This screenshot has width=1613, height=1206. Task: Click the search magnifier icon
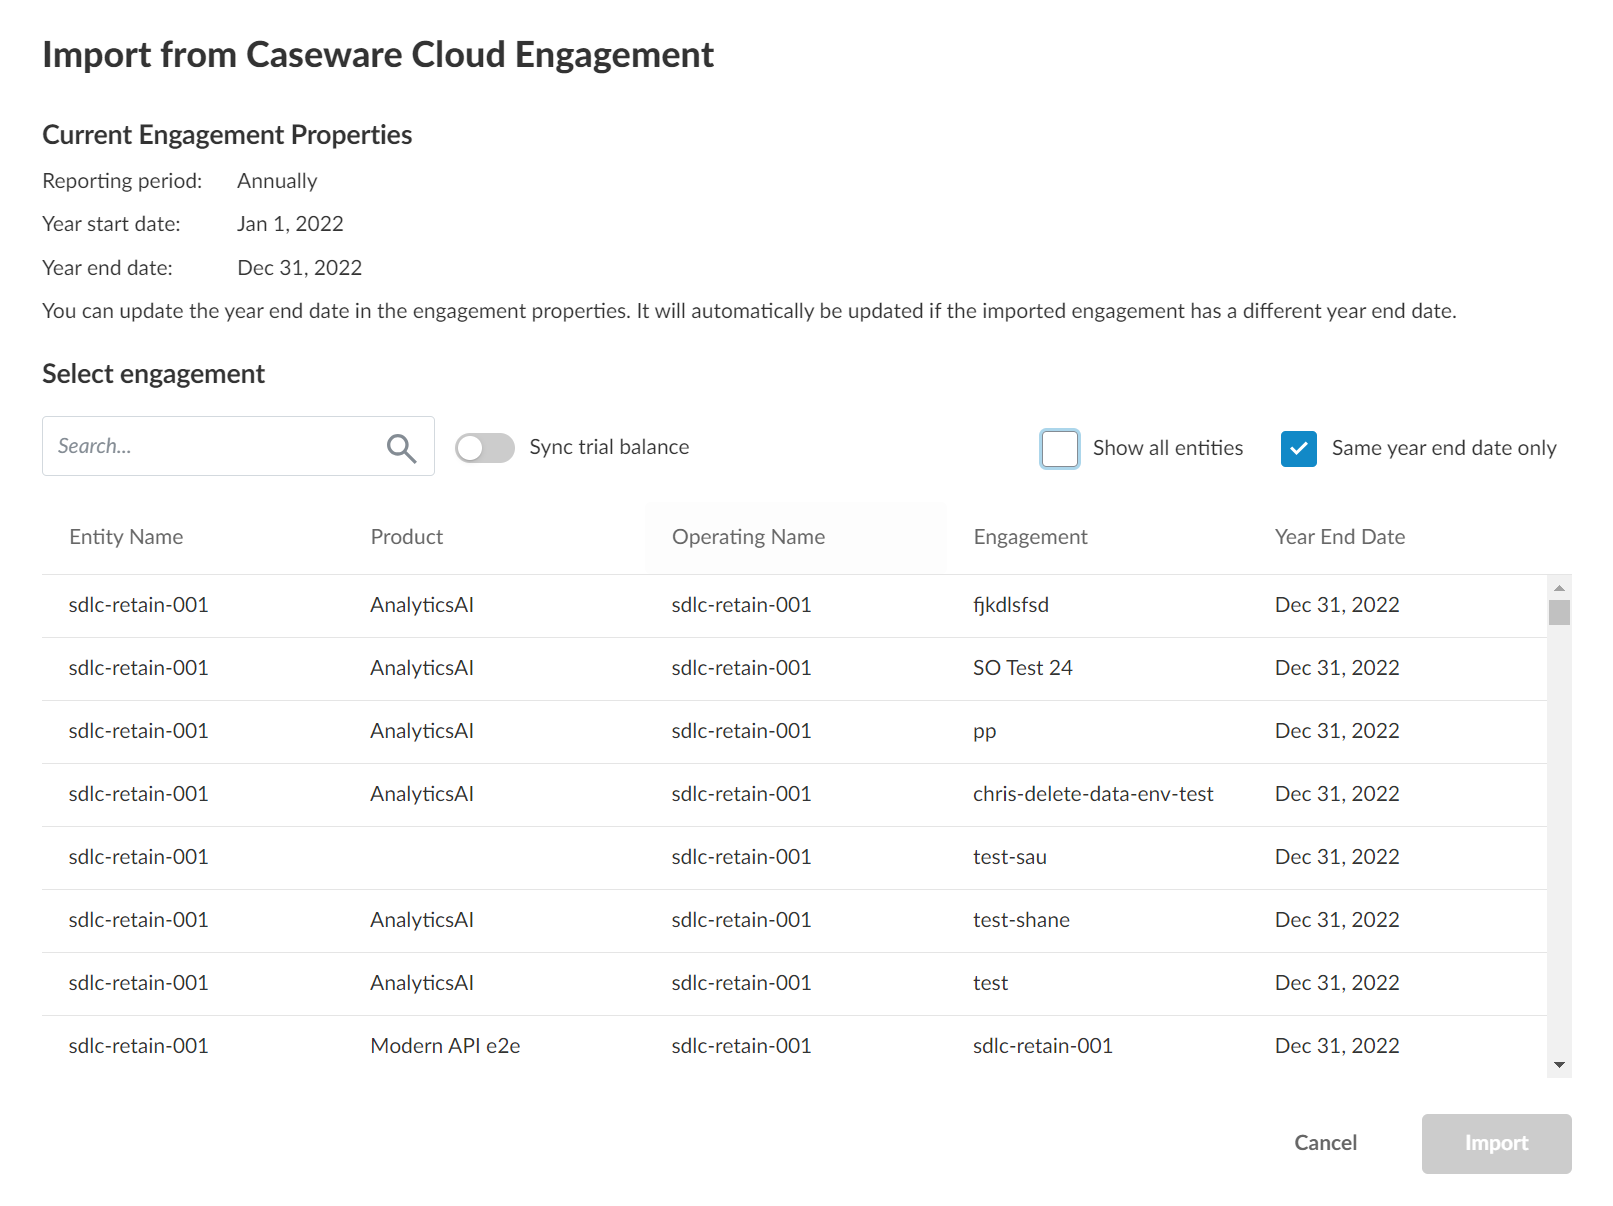(401, 448)
